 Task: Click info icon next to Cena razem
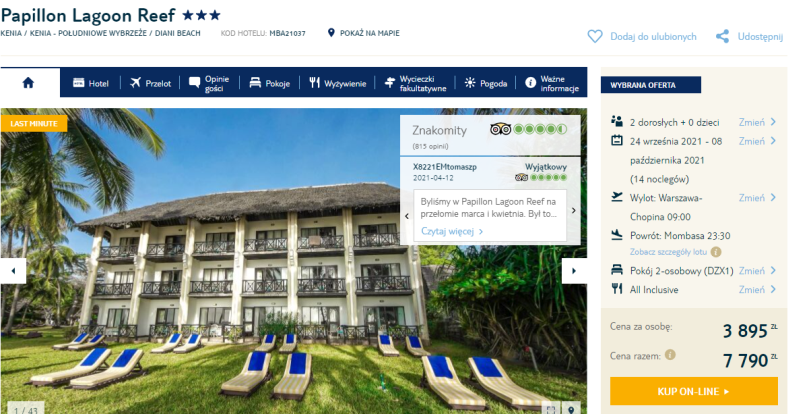click(x=670, y=355)
